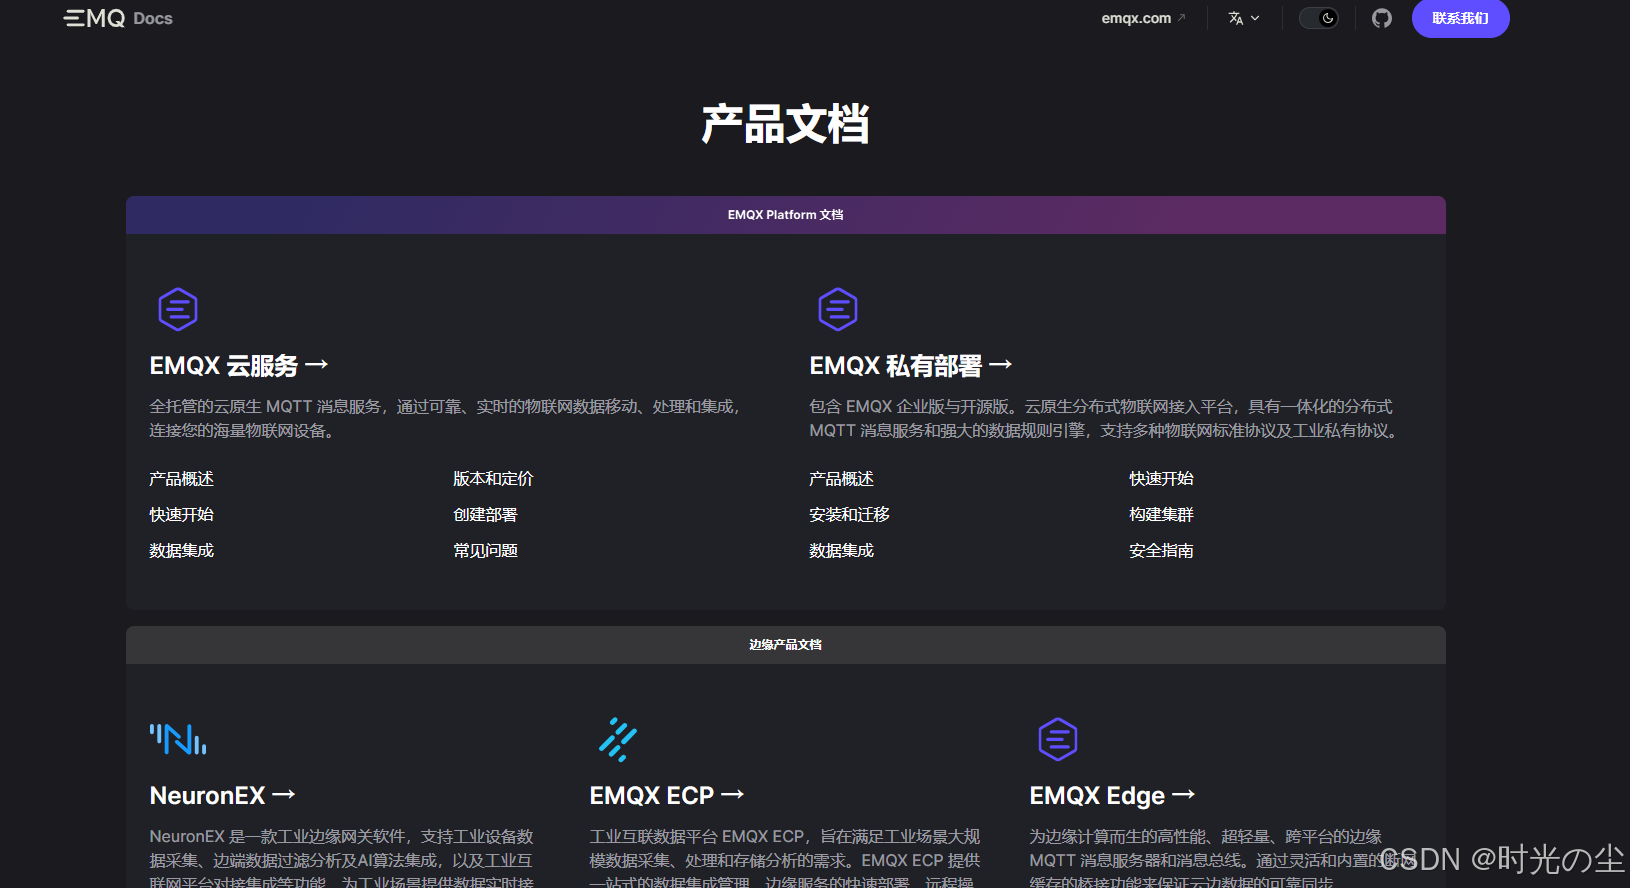Toggle the dark mode theme switch
The image size is (1630, 888).
pos(1319,18)
